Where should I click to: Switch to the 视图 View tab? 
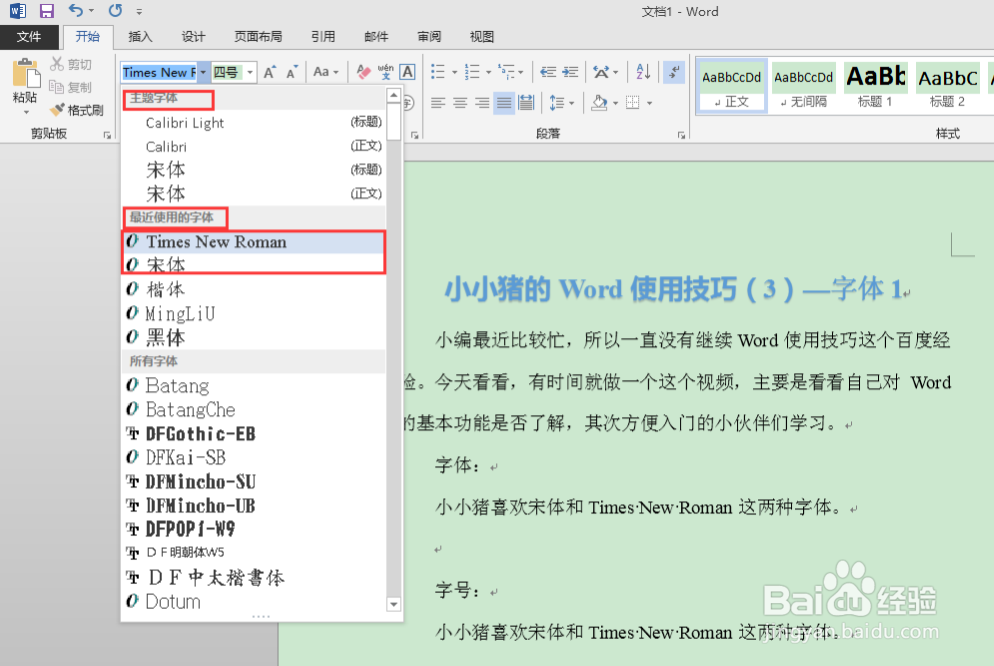pyautogui.click(x=482, y=37)
